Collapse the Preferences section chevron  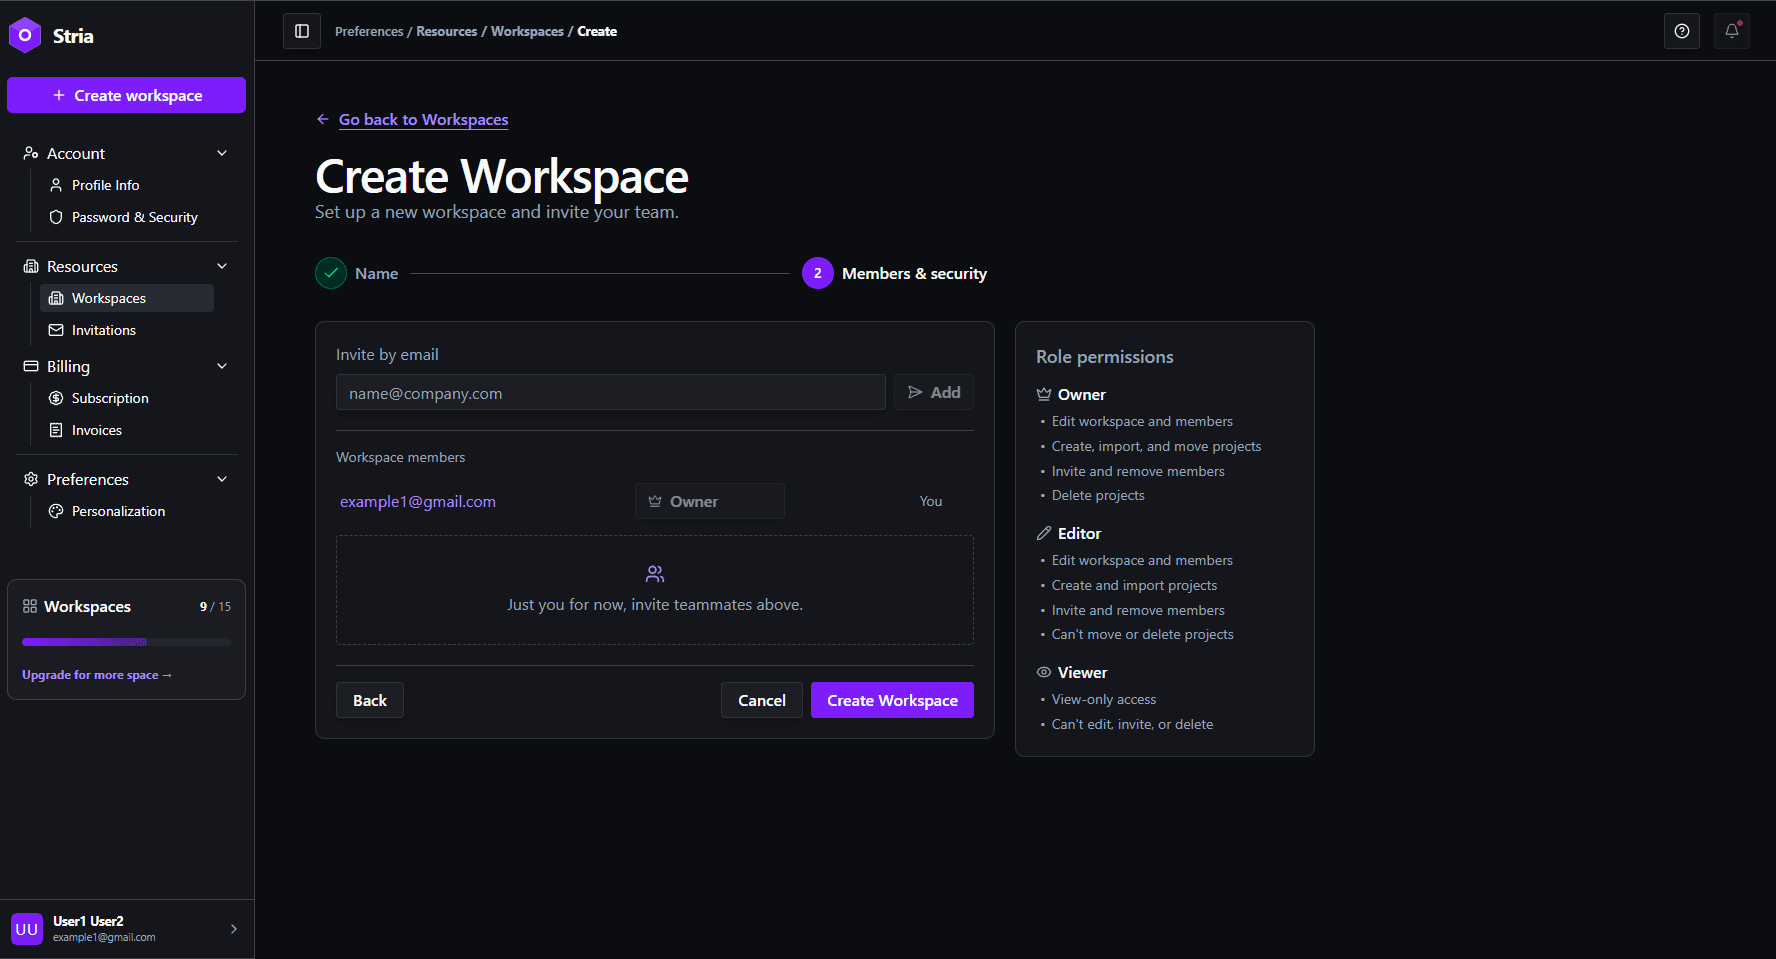(222, 479)
